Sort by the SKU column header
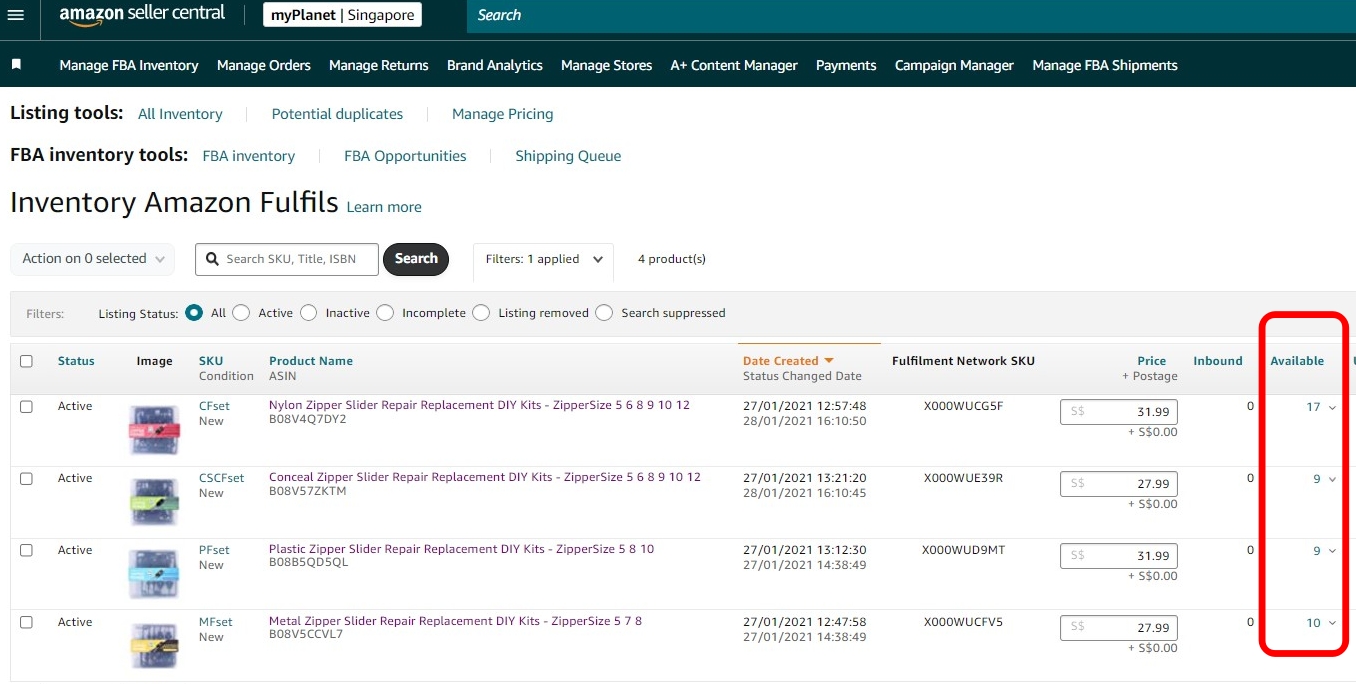 [x=211, y=361]
